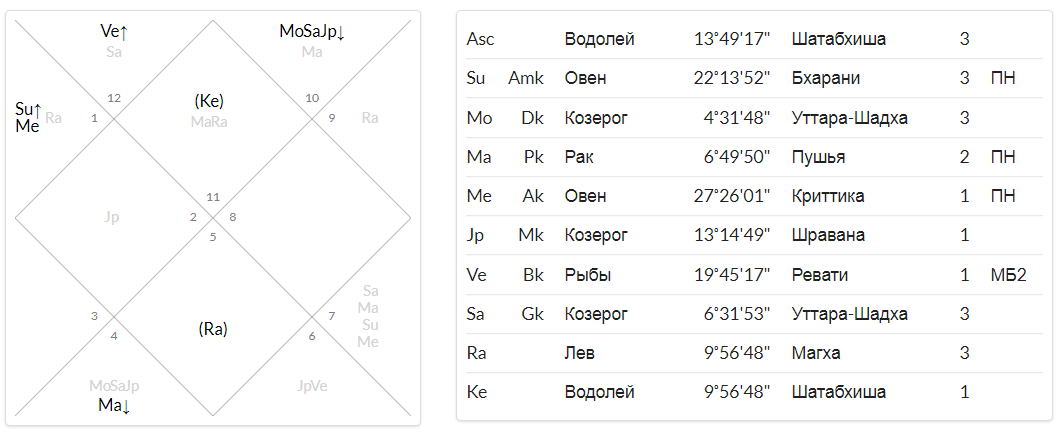
Task: Select the Ревати nakshatra cell
Action: pos(820,276)
